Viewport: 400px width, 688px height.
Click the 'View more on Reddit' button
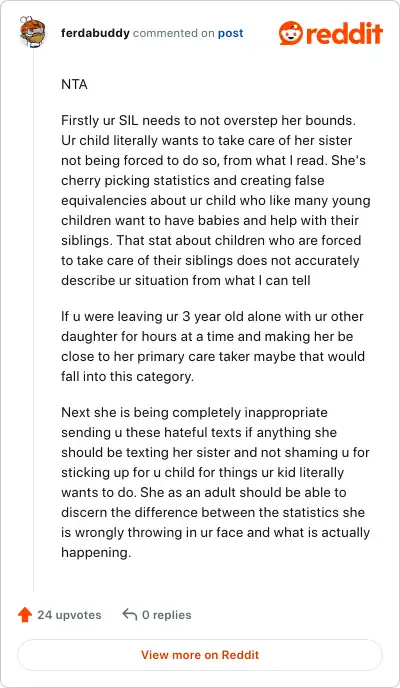point(200,655)
